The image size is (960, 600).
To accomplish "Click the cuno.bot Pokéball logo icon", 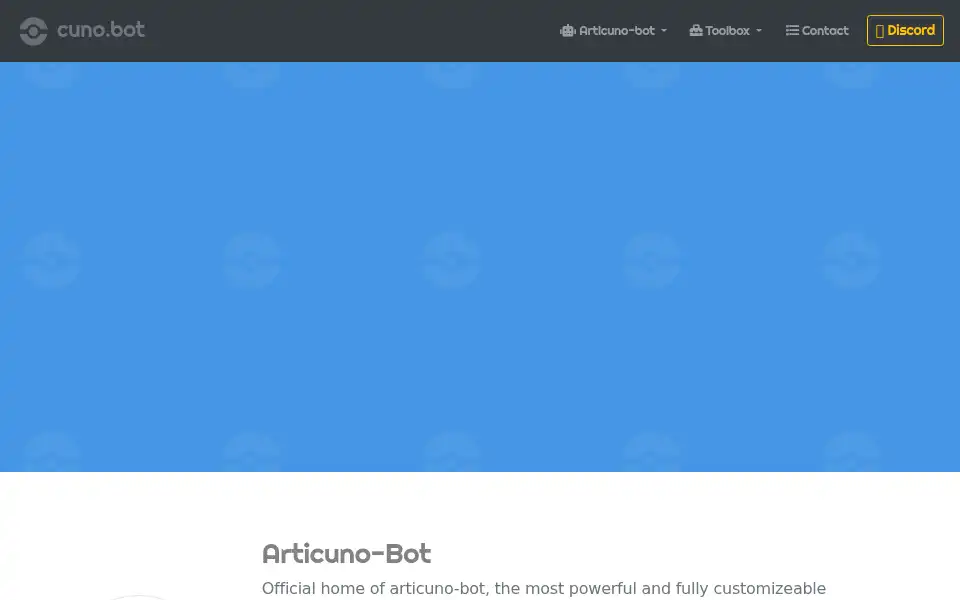I will tap(33, 31).
